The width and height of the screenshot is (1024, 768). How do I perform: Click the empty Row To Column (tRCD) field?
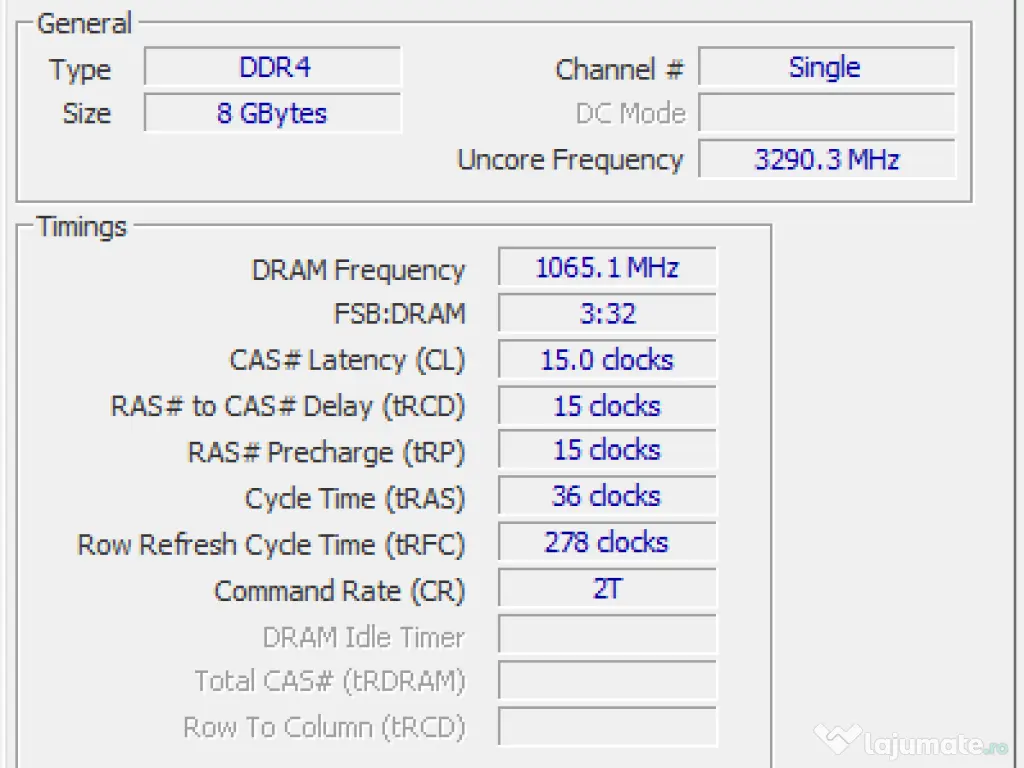pos(607,727)
